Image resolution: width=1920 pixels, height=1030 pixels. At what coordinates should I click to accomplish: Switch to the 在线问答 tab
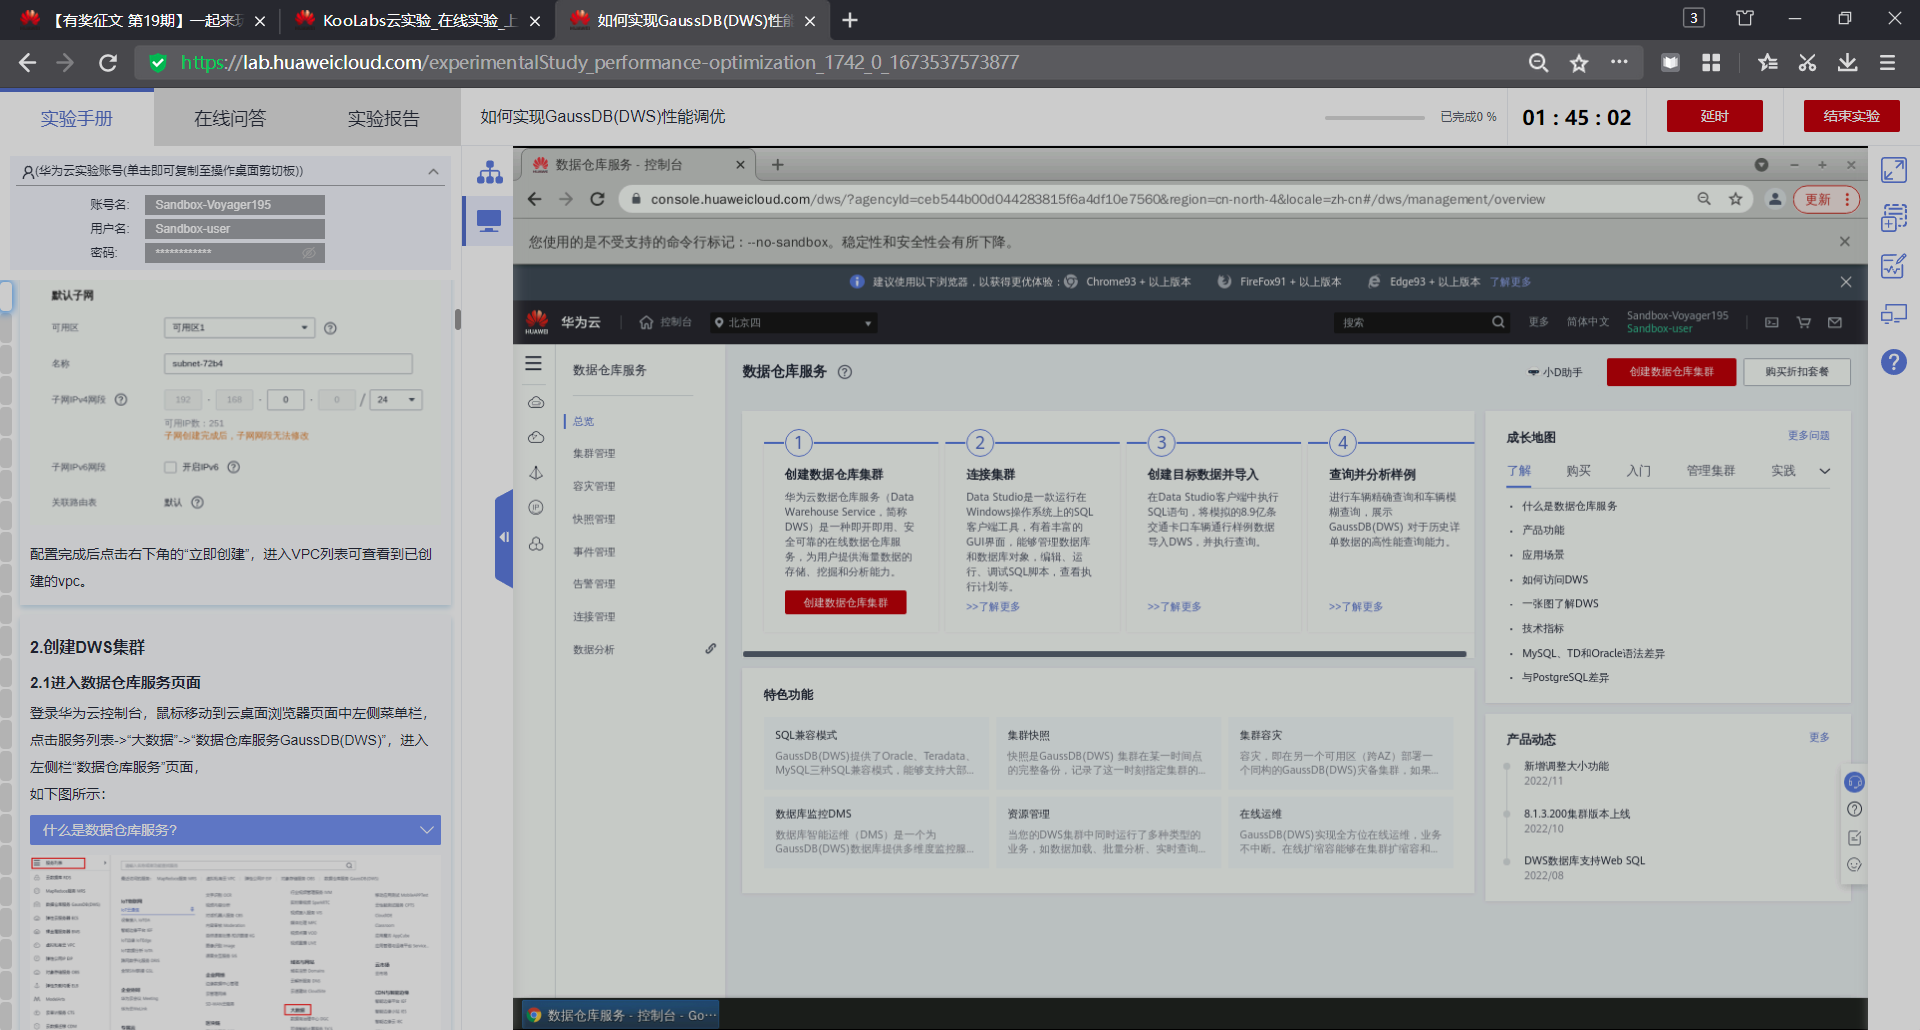click(230, 118)
